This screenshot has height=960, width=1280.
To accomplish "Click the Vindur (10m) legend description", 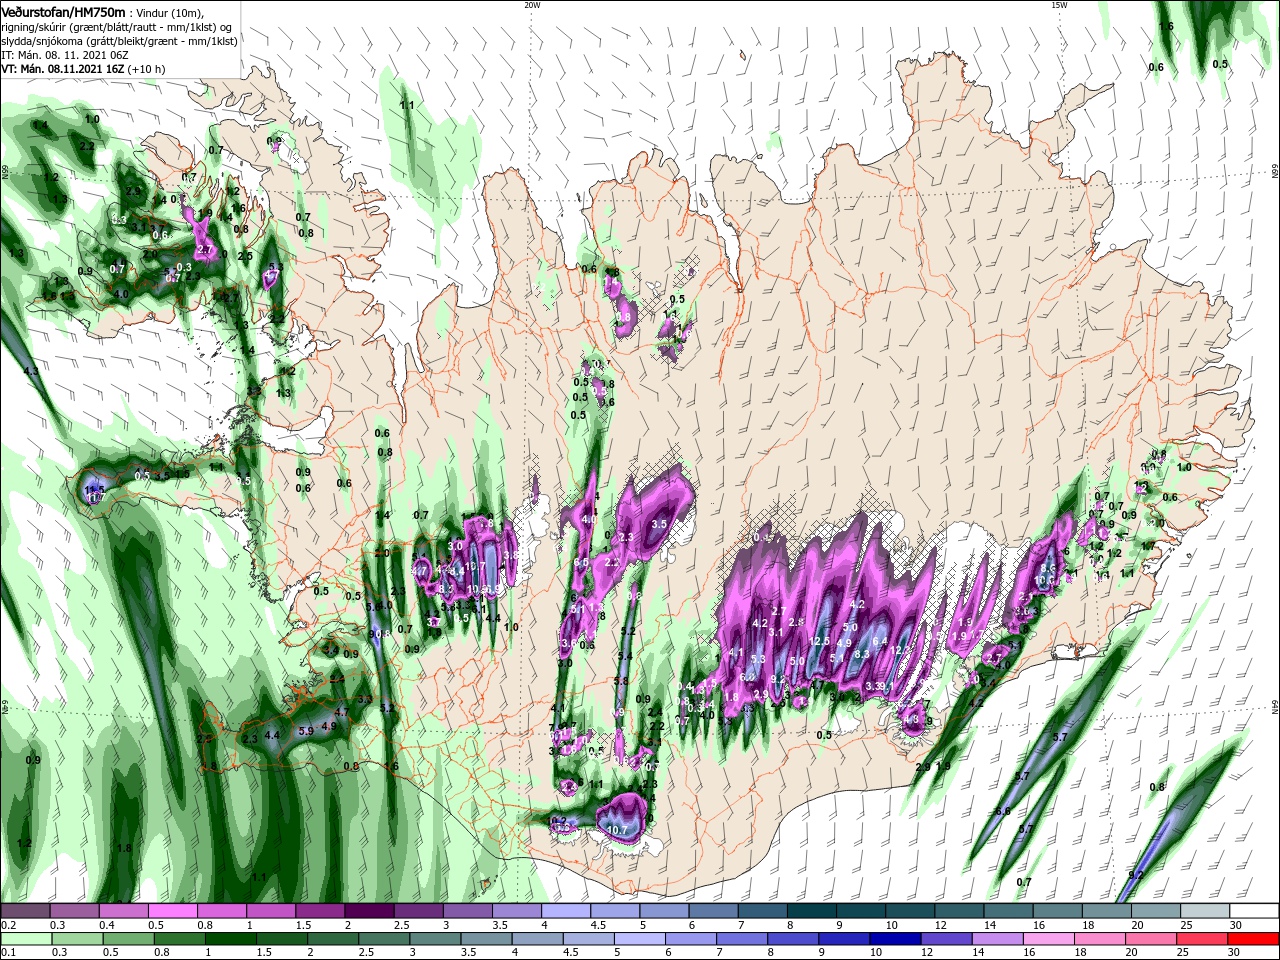I will coord(169,12).
